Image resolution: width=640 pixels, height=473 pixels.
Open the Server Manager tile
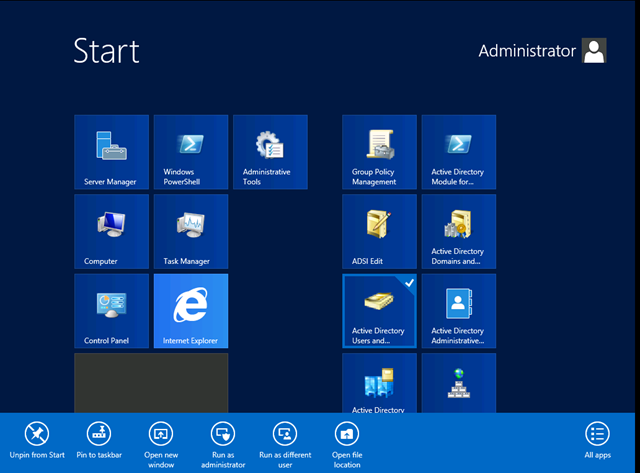point(111,152)
